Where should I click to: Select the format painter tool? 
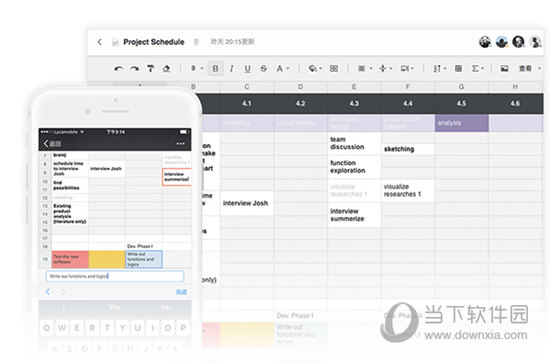[x=150, y=68]
